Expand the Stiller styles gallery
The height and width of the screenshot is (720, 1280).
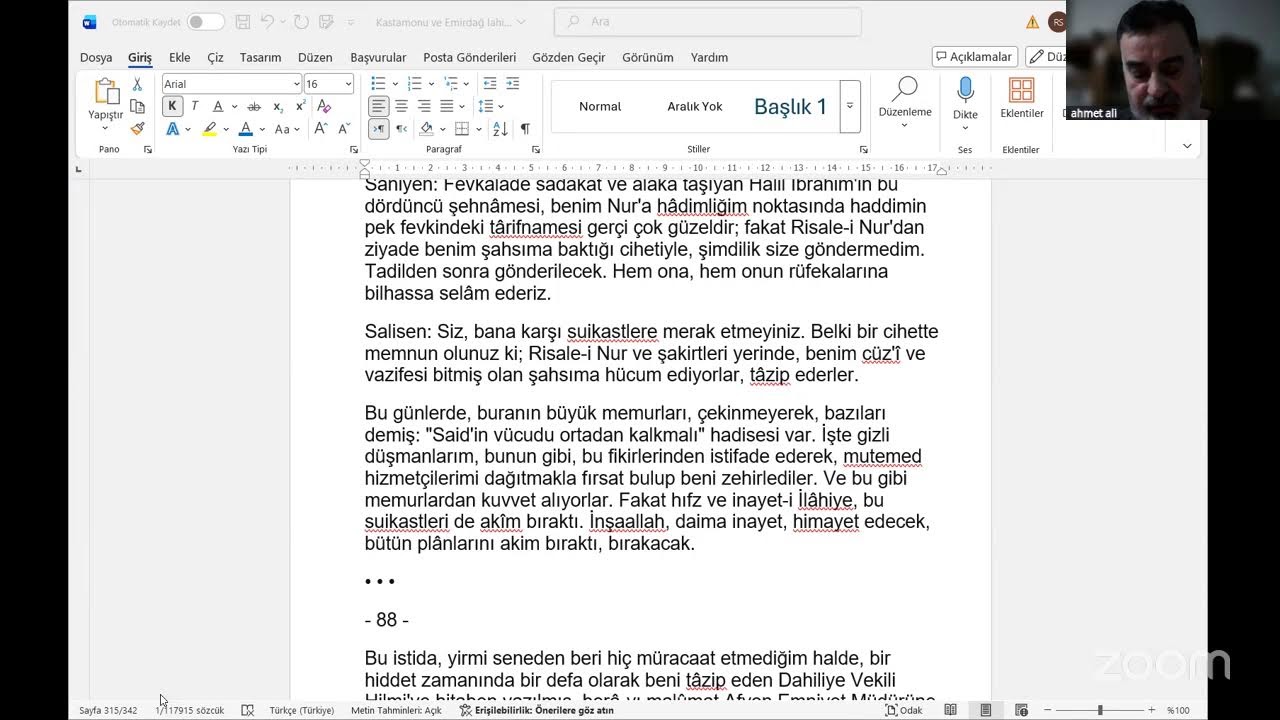click(x=850, y=106)
